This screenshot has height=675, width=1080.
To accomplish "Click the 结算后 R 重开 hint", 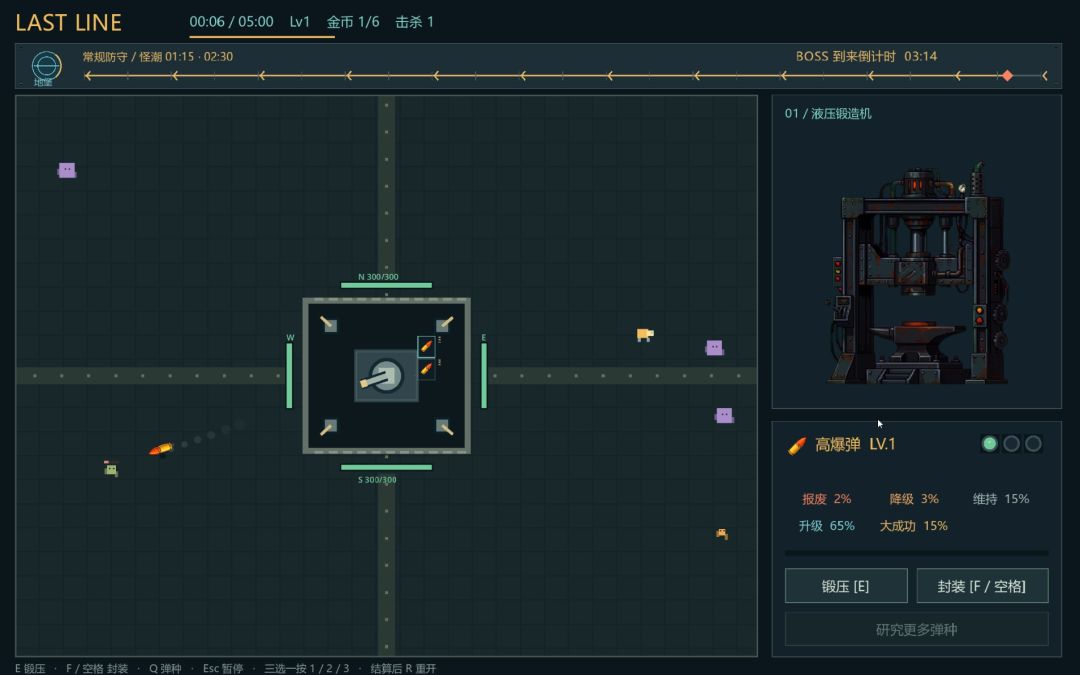I will 404,668.
